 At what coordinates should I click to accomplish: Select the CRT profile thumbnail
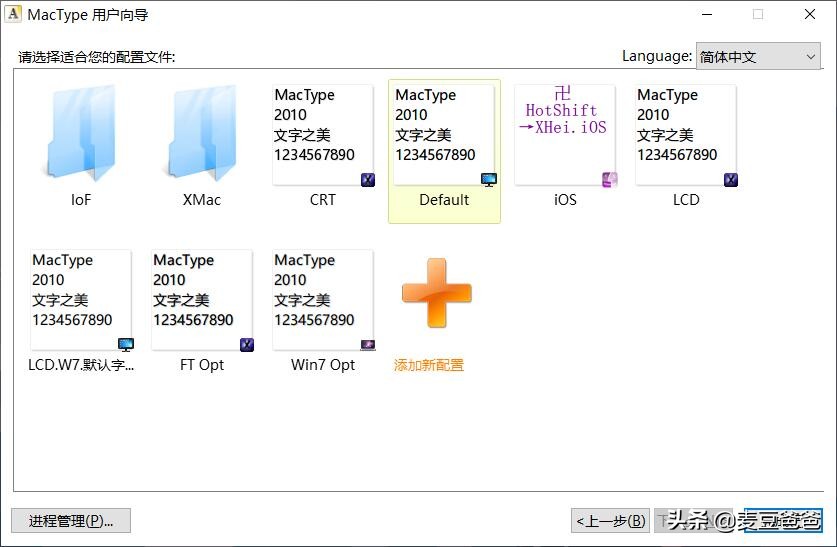(323, 135)
